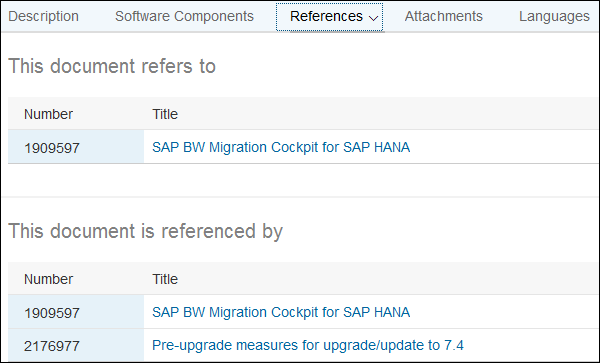Open SAP BW Migration Cockpit link under refers to
Image resolution: width=600 pixels, height=363 pixels.
(x=281, y=147)
